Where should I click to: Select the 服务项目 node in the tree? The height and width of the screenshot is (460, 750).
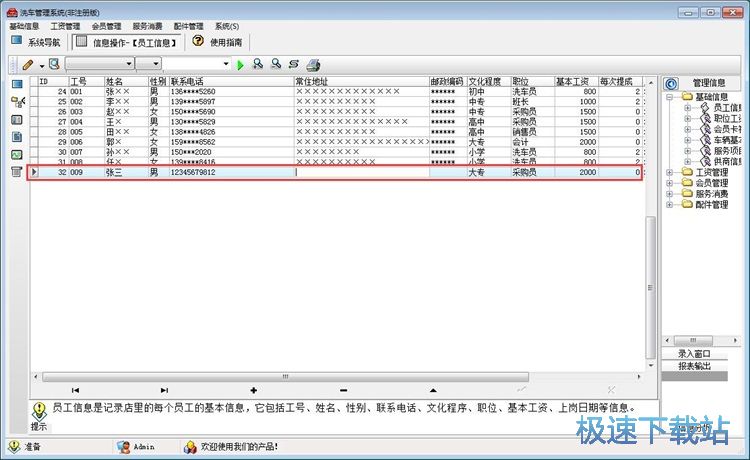point(727,151)
